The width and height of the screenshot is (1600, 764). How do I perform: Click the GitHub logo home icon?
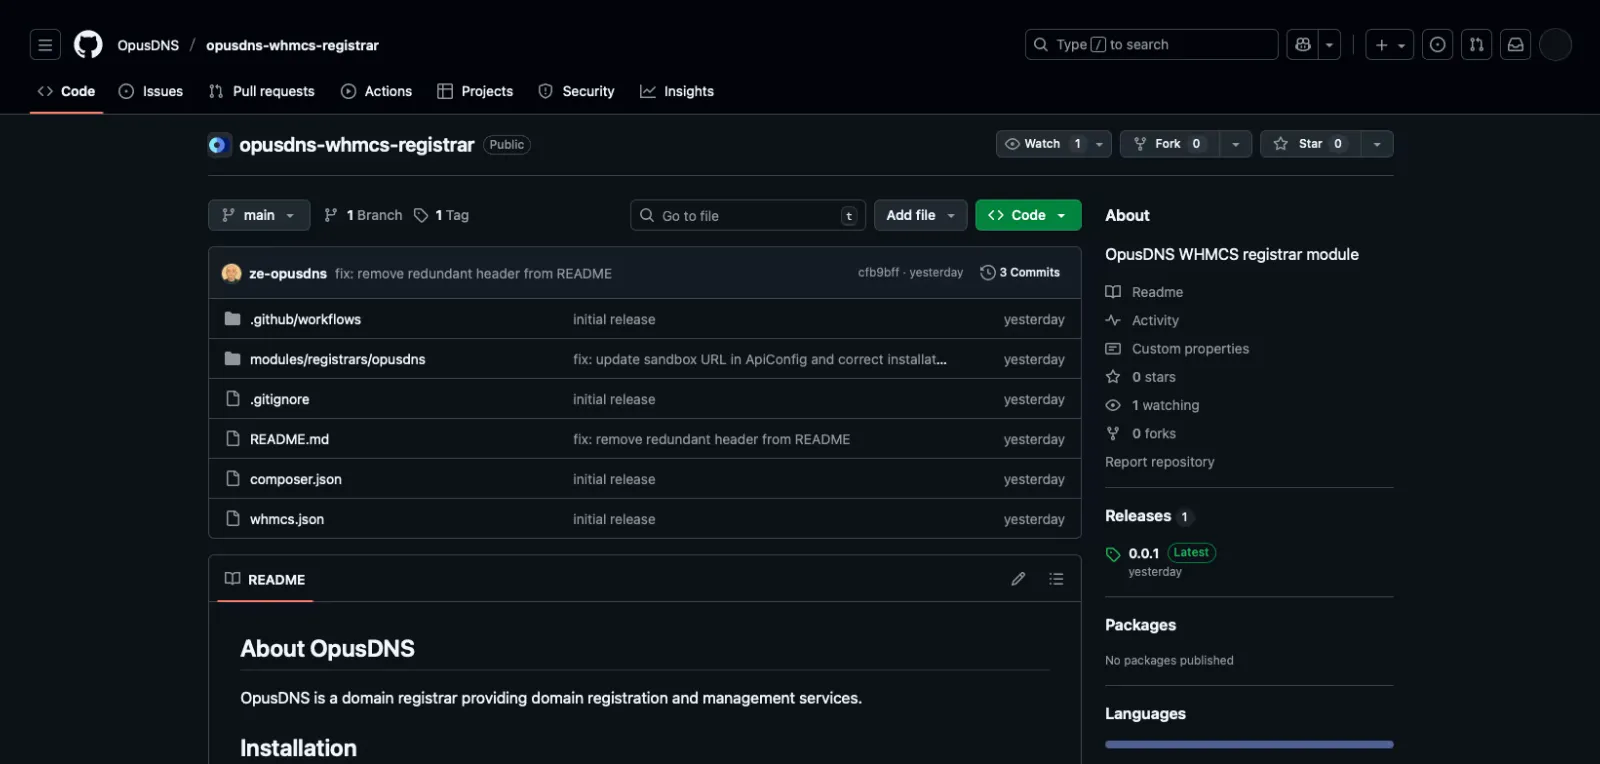[x=88, y=45]
